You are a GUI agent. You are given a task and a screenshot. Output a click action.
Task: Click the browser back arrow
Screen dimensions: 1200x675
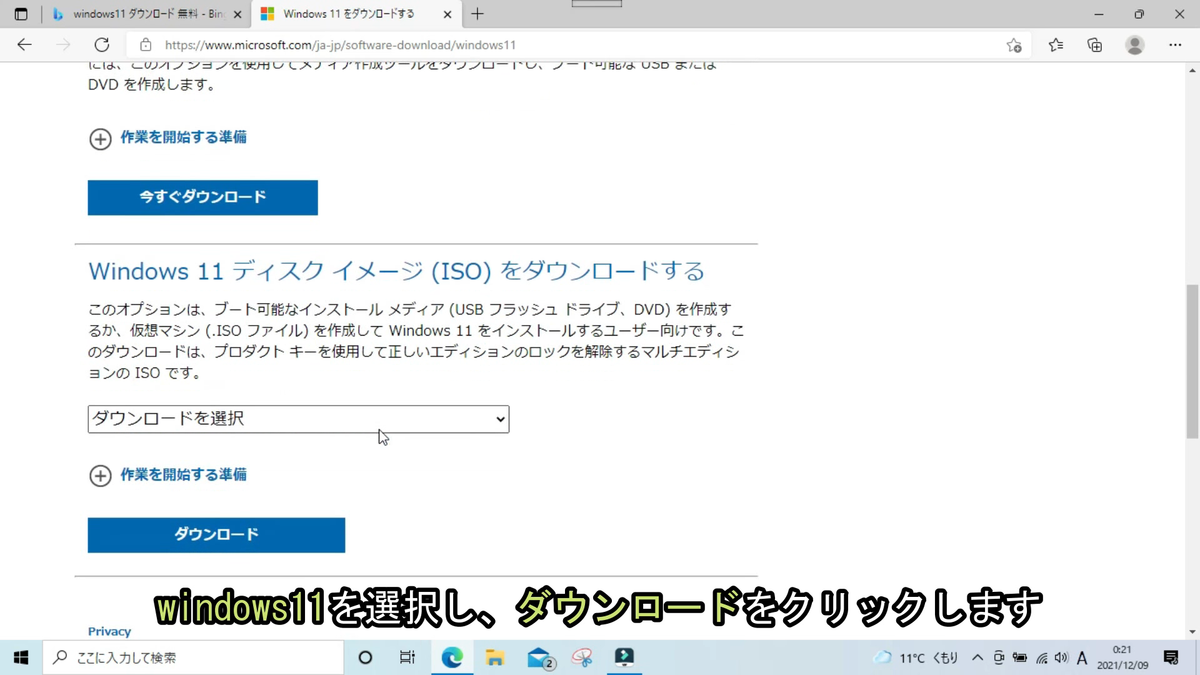pos(24,45)
